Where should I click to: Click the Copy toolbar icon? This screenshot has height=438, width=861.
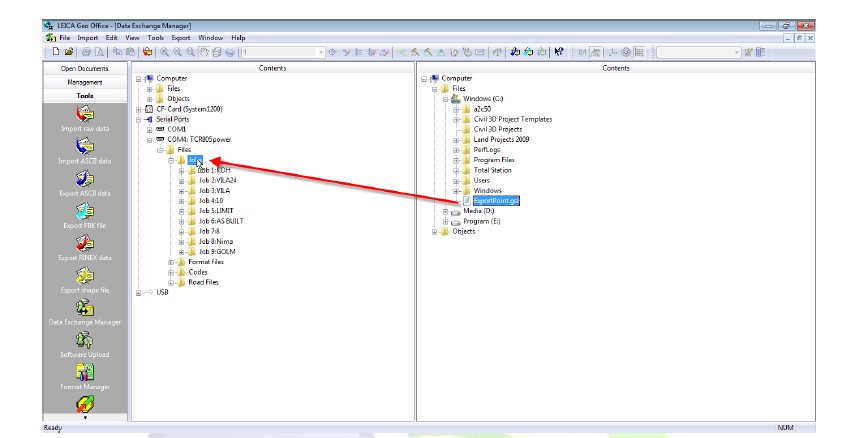pyautogui.click(x=117, y=52)
